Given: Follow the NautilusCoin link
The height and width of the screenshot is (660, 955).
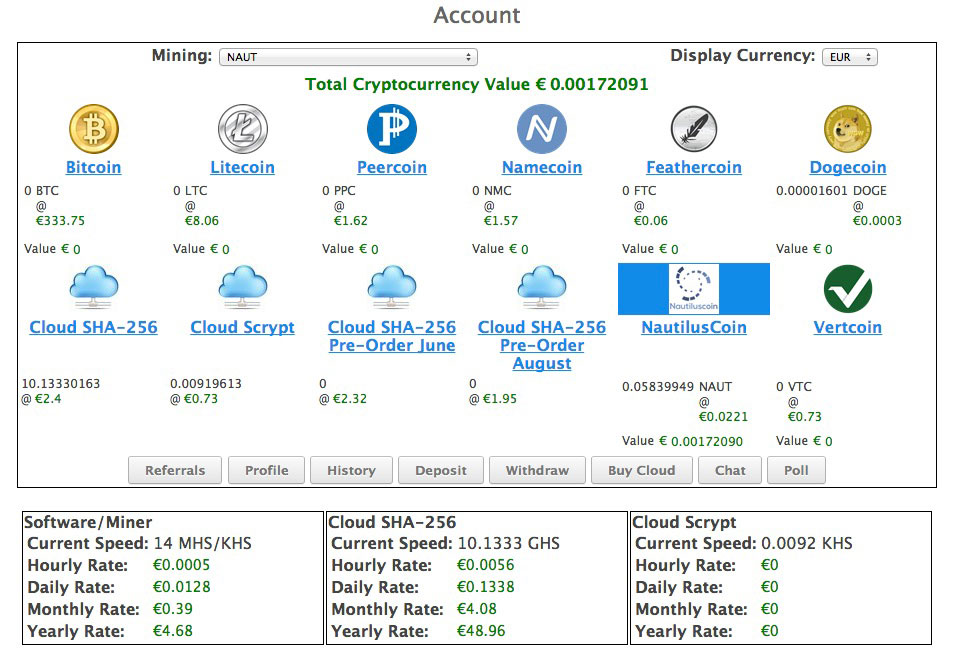Looking at the screenshot, I should 694,328.
